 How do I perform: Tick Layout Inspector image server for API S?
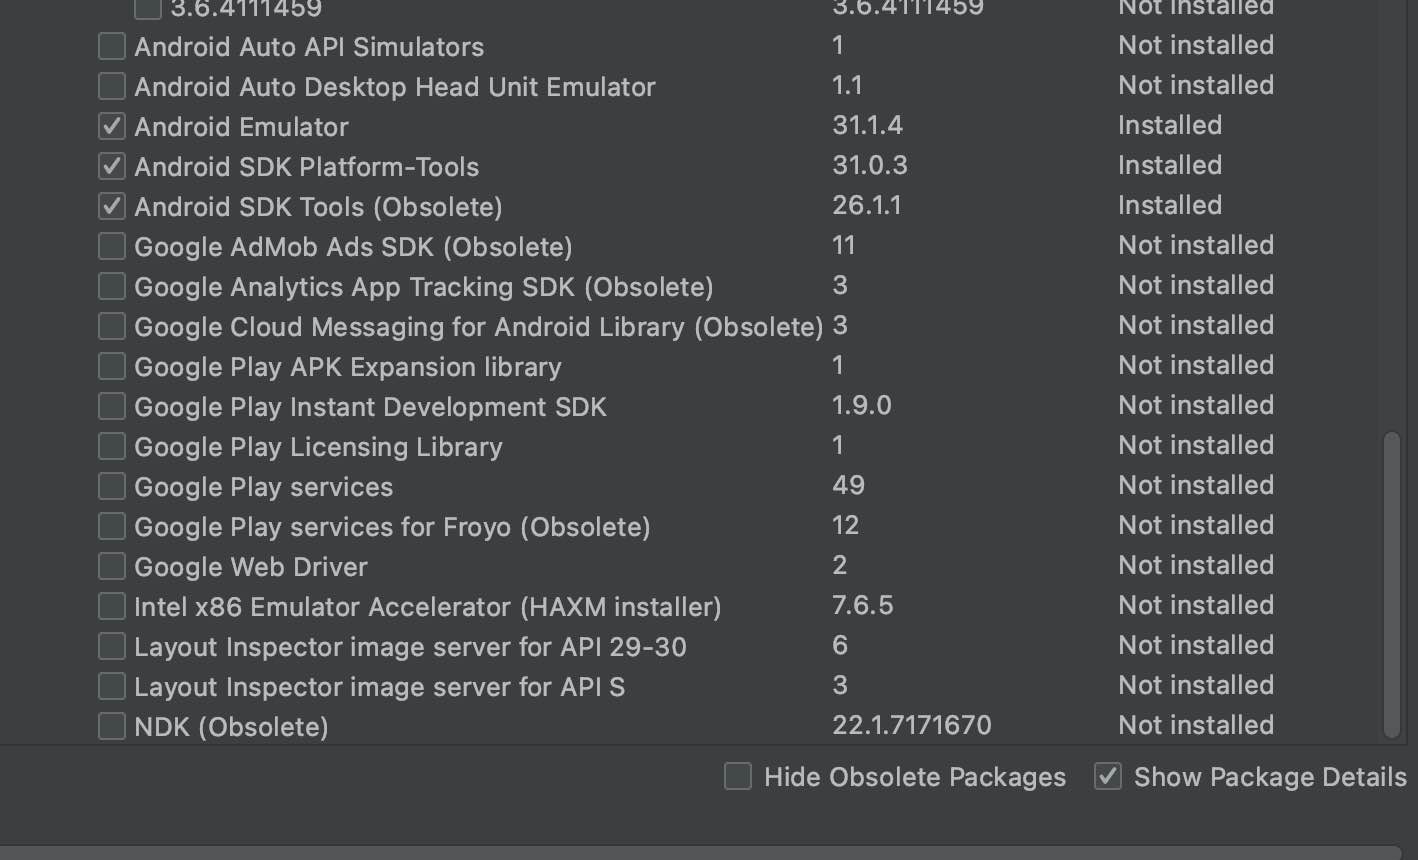click(112, 686)
